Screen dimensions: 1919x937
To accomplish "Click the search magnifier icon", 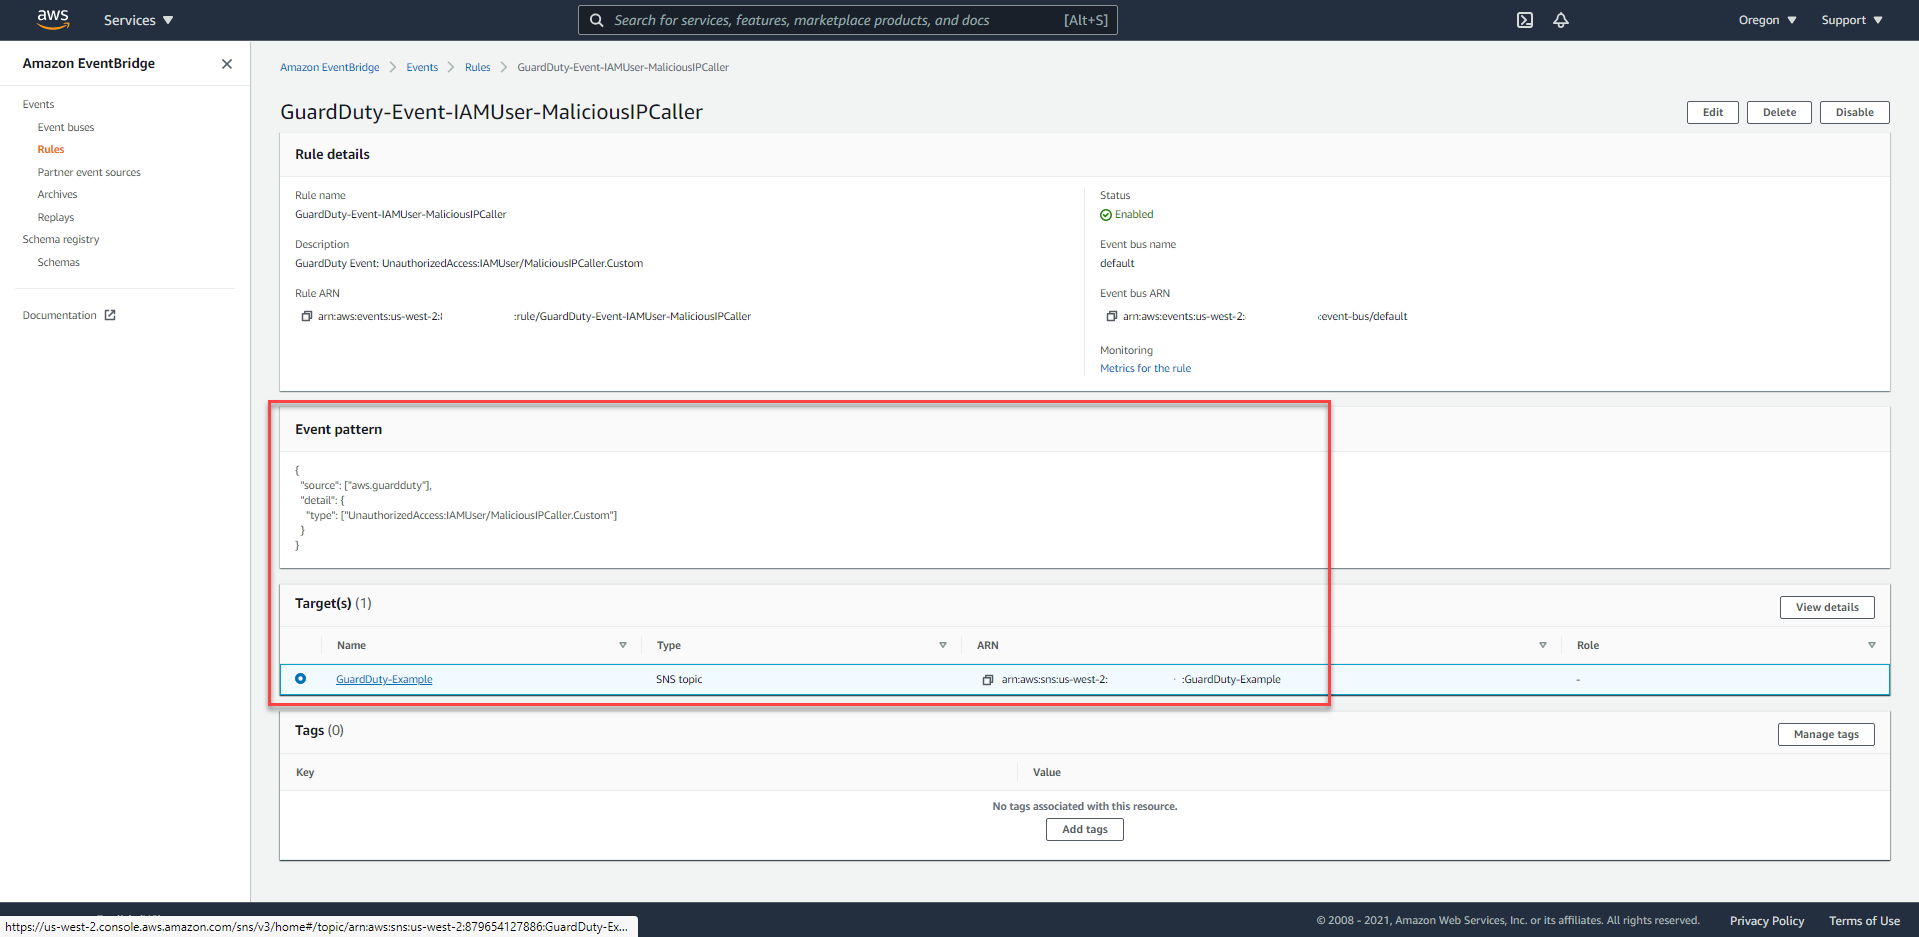I will pyautogui.click(x=597, y=20).
